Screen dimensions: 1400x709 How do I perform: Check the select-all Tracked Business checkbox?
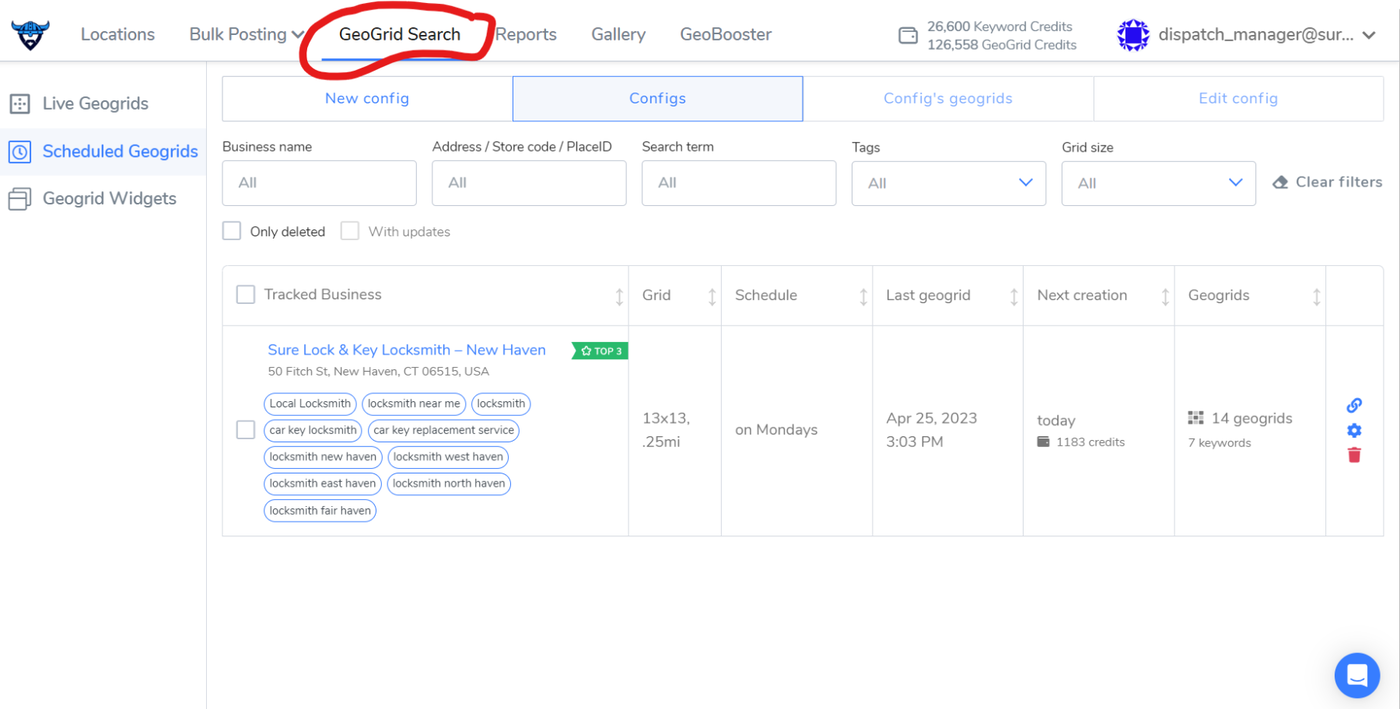[246, 295]
